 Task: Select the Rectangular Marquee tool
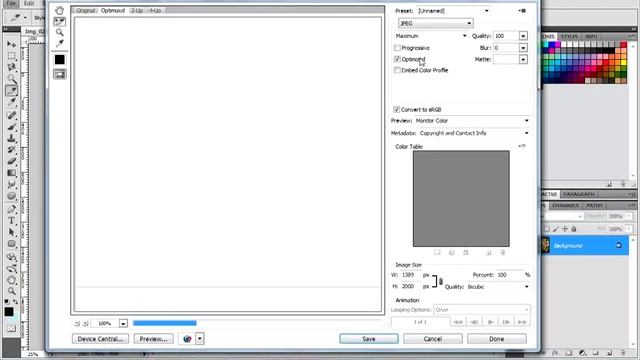(x=11, y=55)
